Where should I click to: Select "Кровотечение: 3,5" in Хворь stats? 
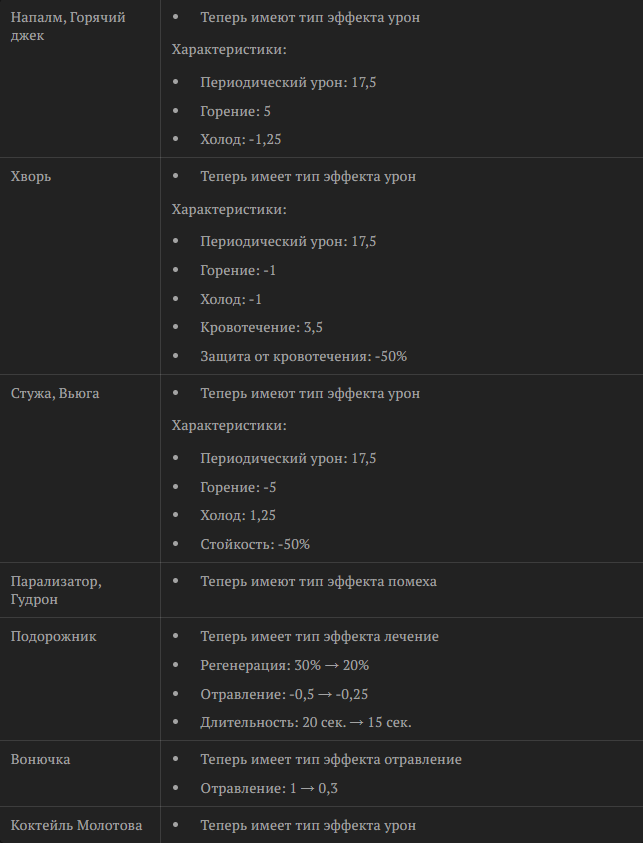pos(261,327)
